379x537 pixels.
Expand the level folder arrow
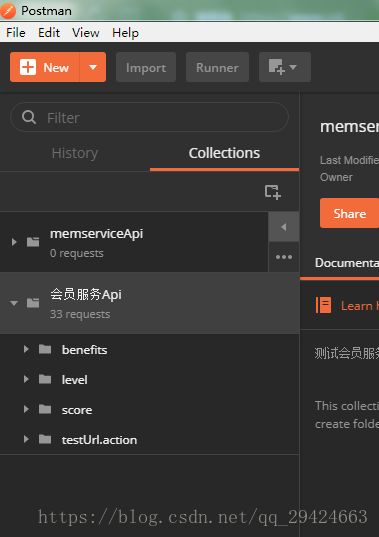pos(26,379)
